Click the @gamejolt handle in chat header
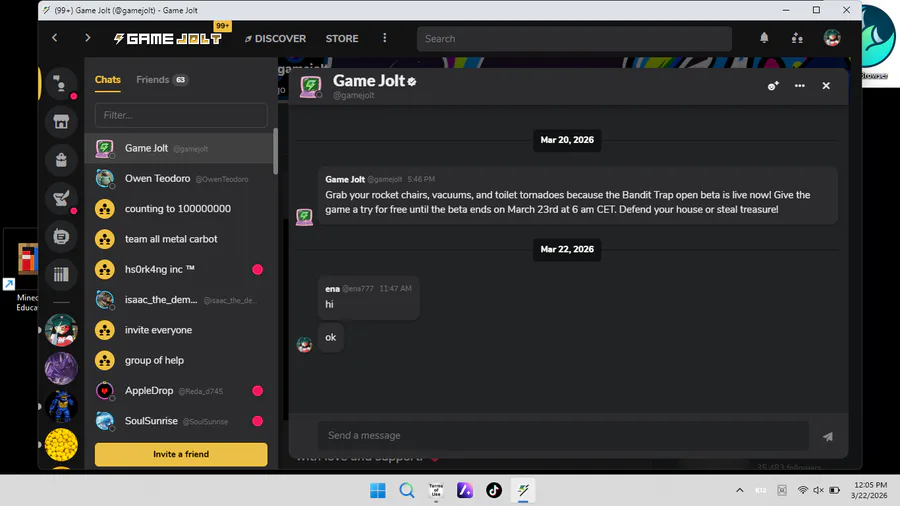 tap(354, 95)
